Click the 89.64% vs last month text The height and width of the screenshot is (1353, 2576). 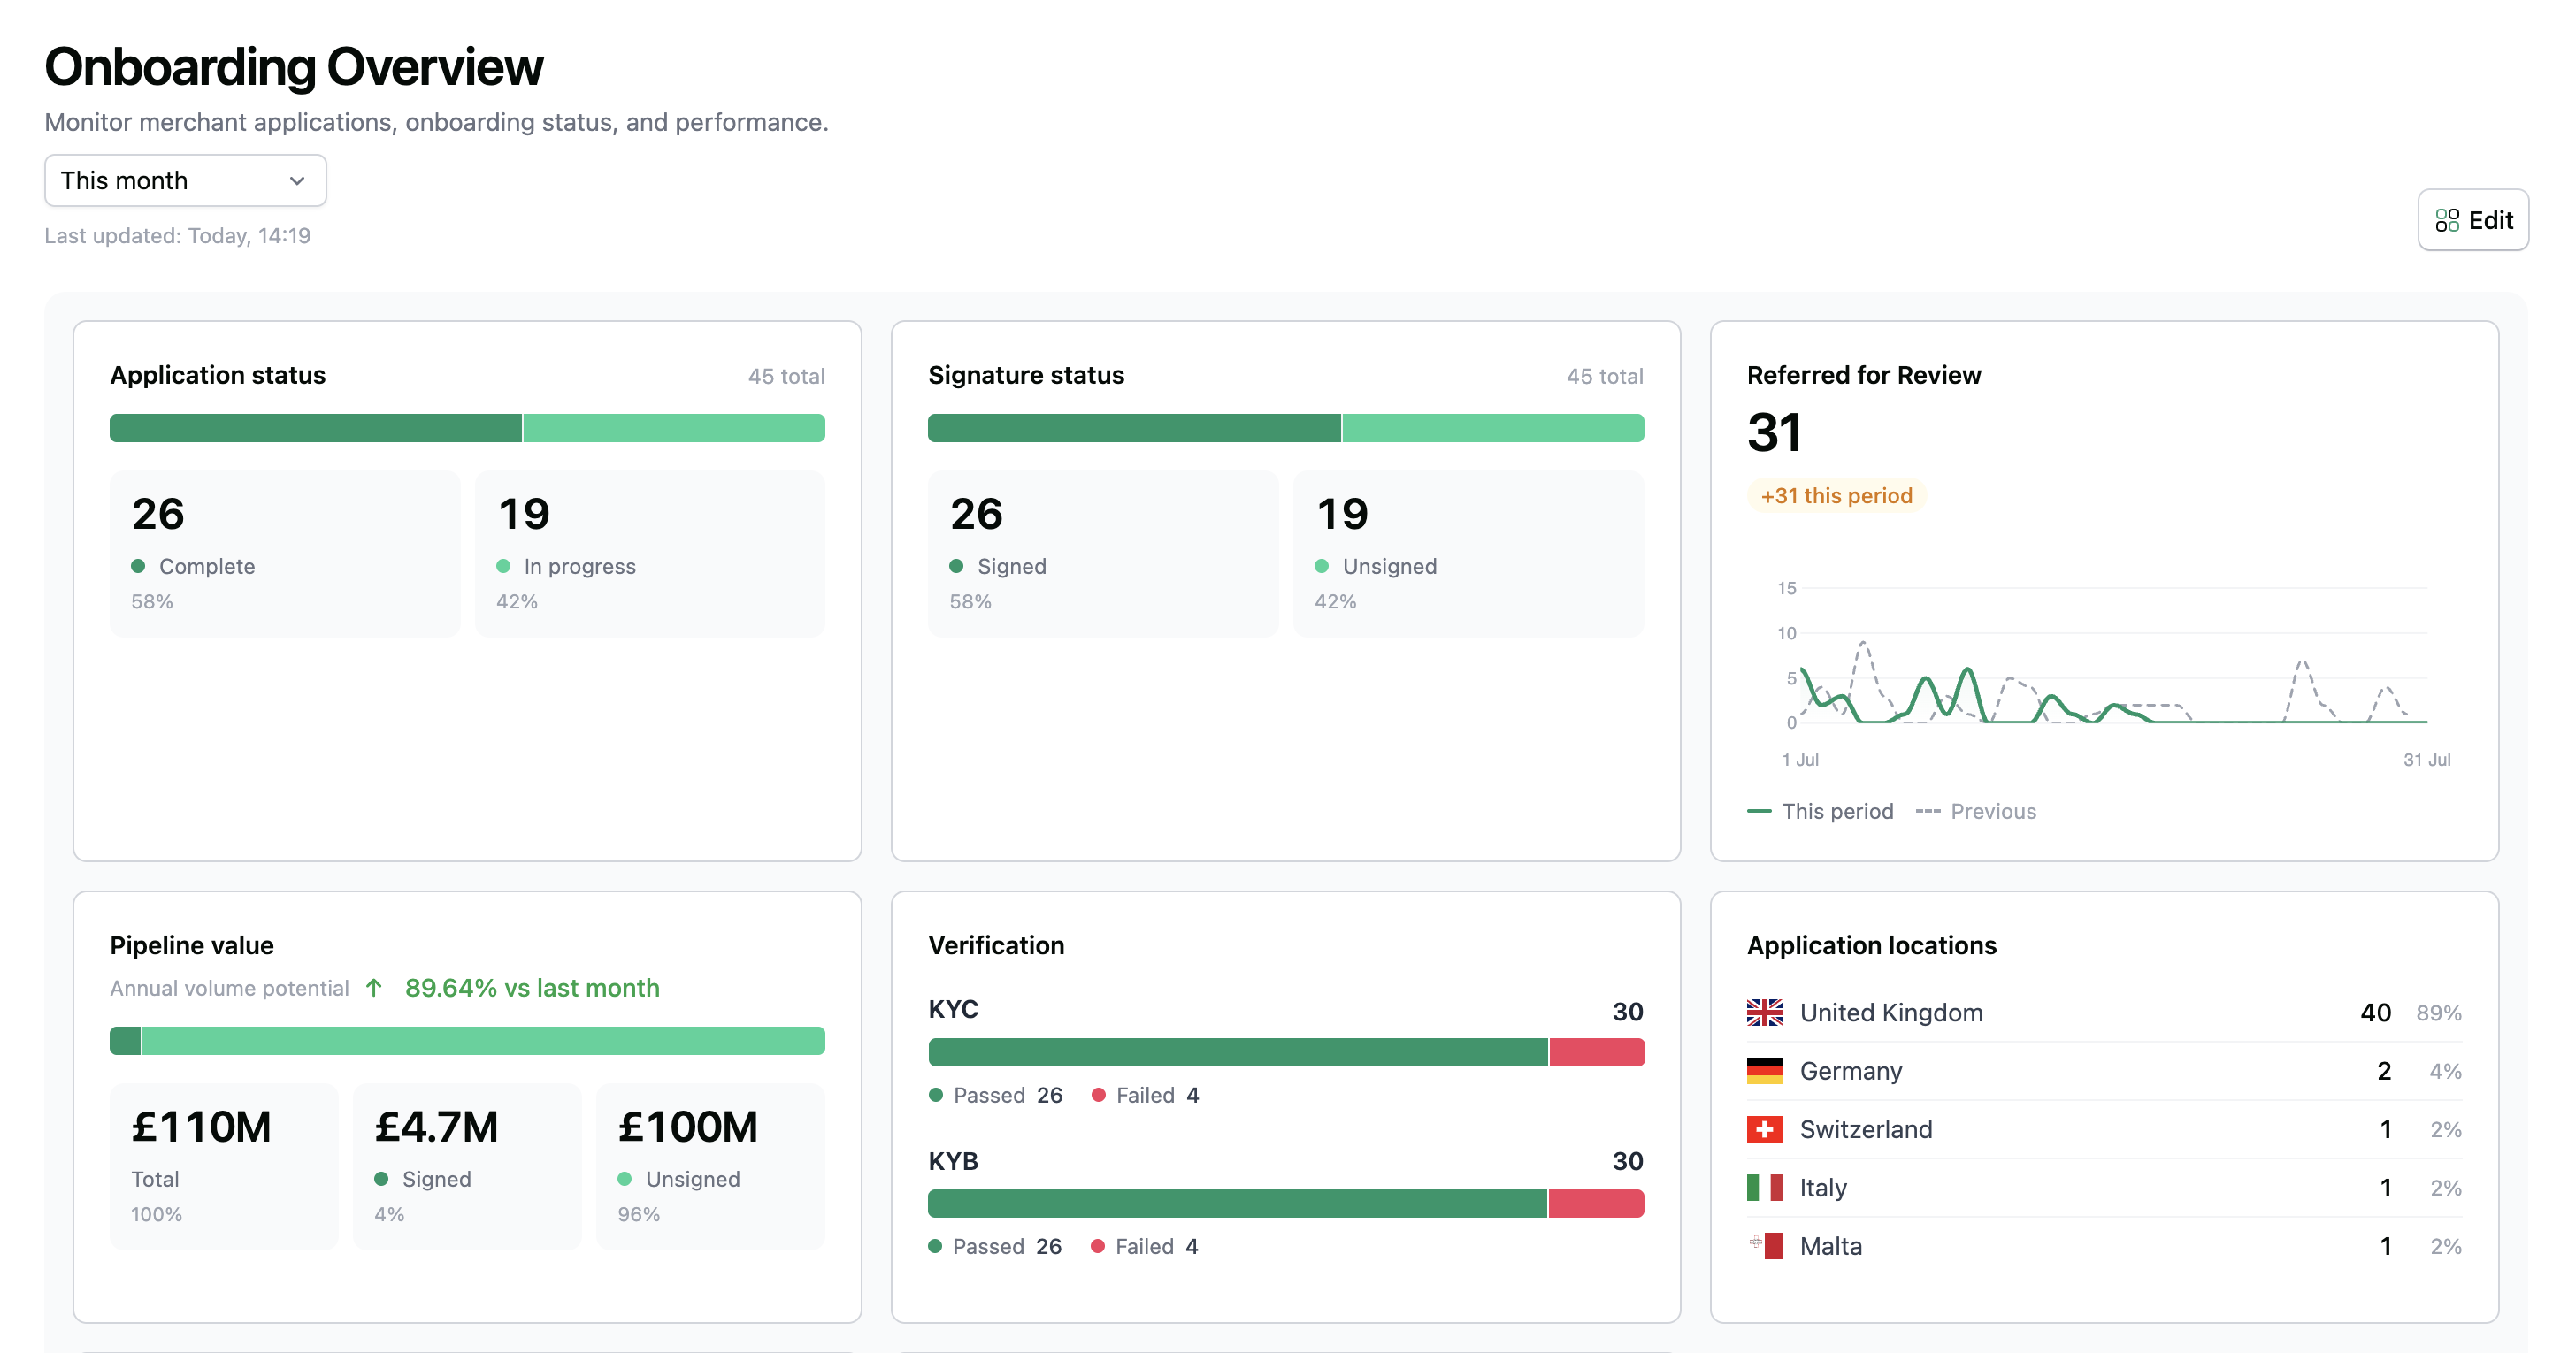532,988
